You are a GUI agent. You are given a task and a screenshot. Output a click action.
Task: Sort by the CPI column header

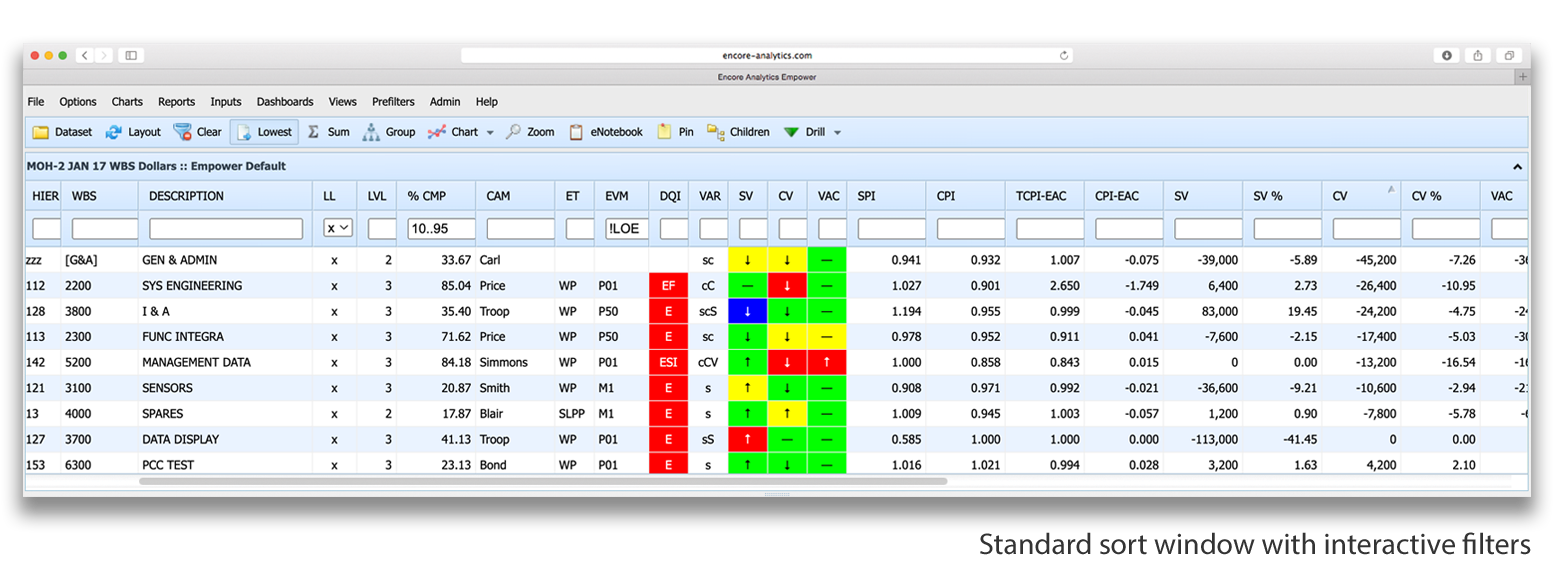[x=946, y=196]
